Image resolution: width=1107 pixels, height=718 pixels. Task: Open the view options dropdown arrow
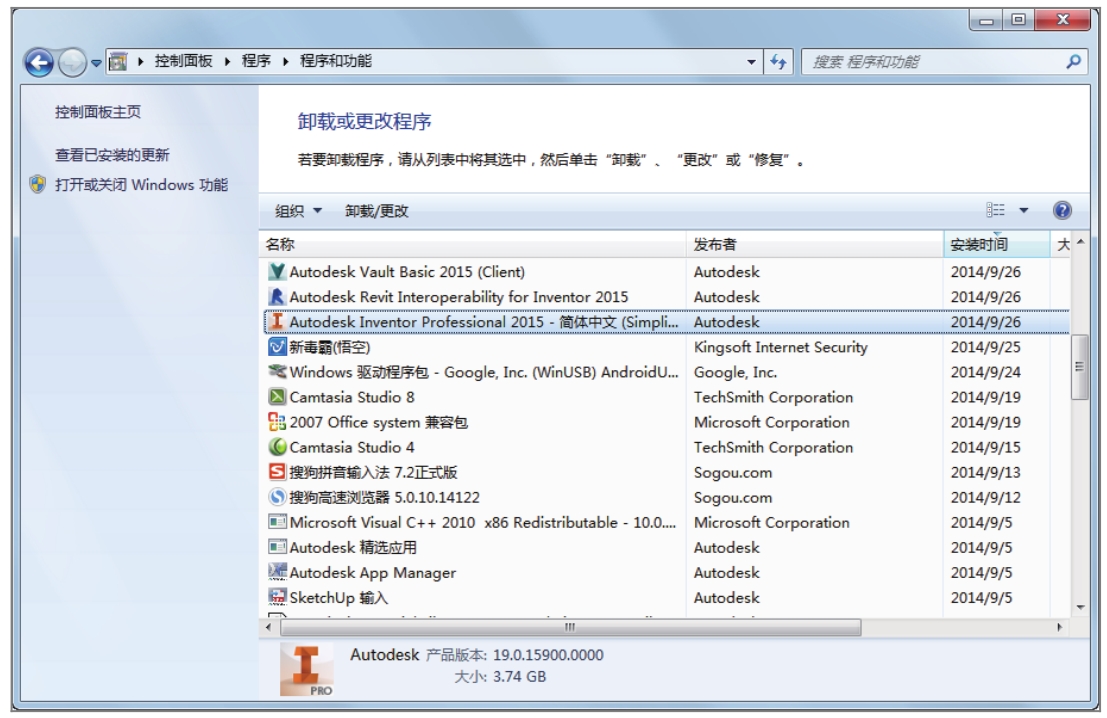pyautogui.click(x=1024, y=210)
